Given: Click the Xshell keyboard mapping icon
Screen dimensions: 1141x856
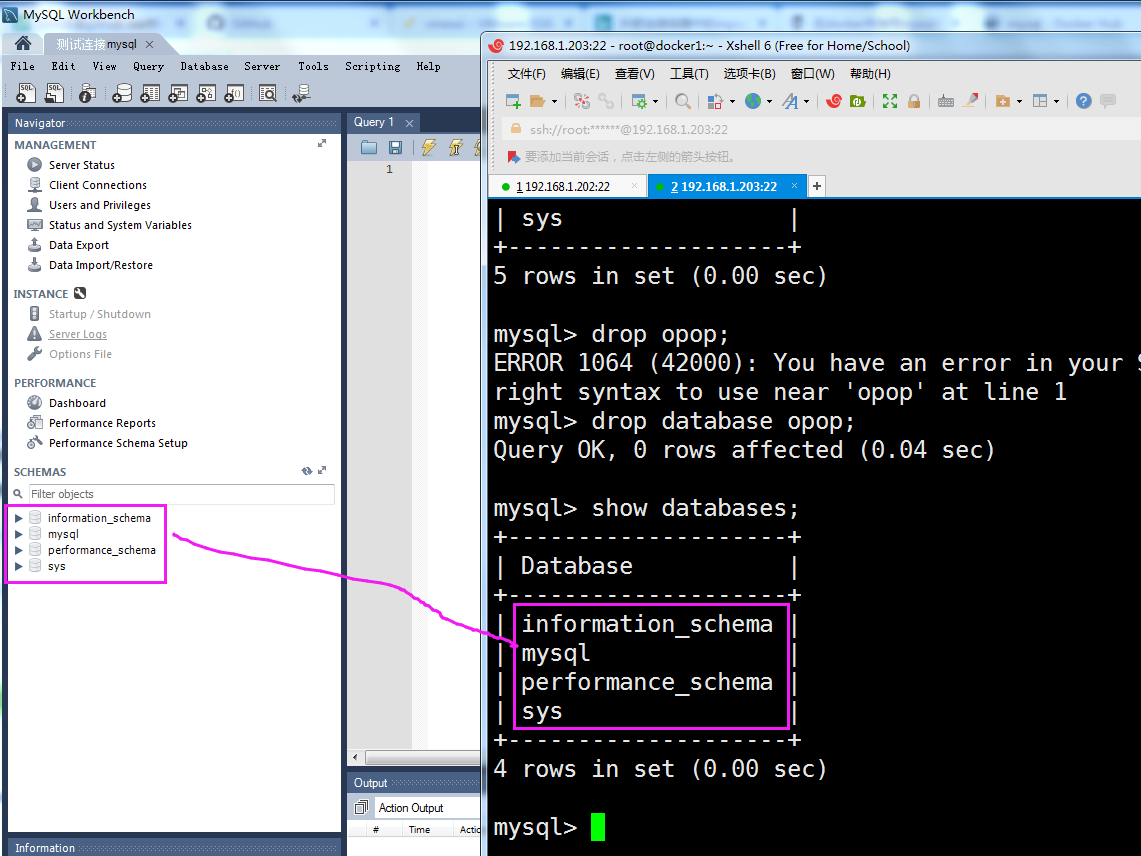Looking at the screenshot, I should point(946,101).
